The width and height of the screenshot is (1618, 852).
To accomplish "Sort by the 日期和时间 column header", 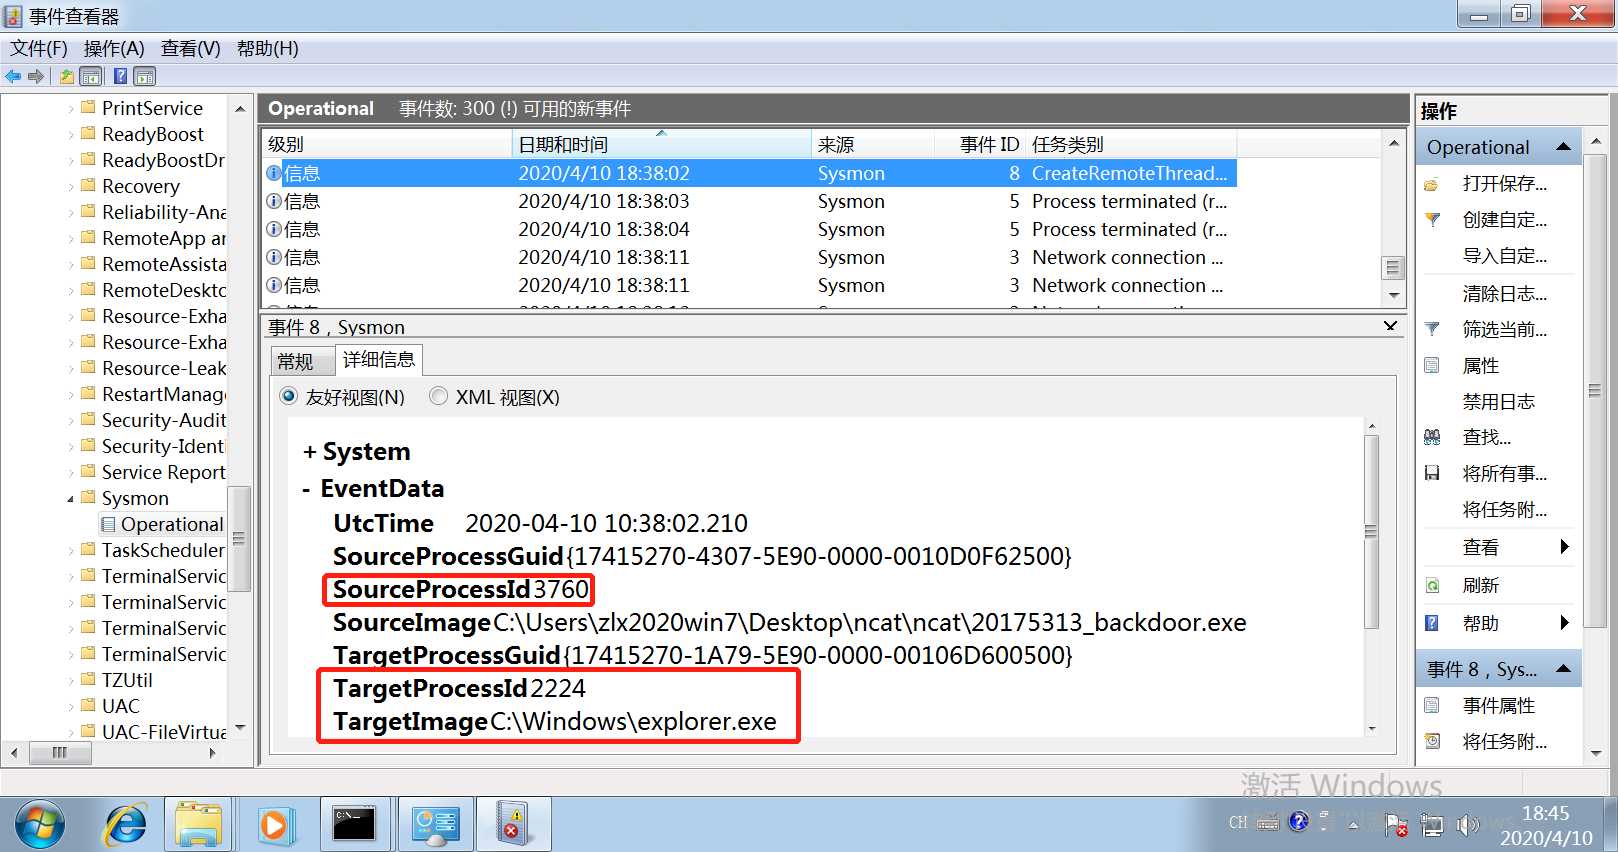I will point(662,144).
